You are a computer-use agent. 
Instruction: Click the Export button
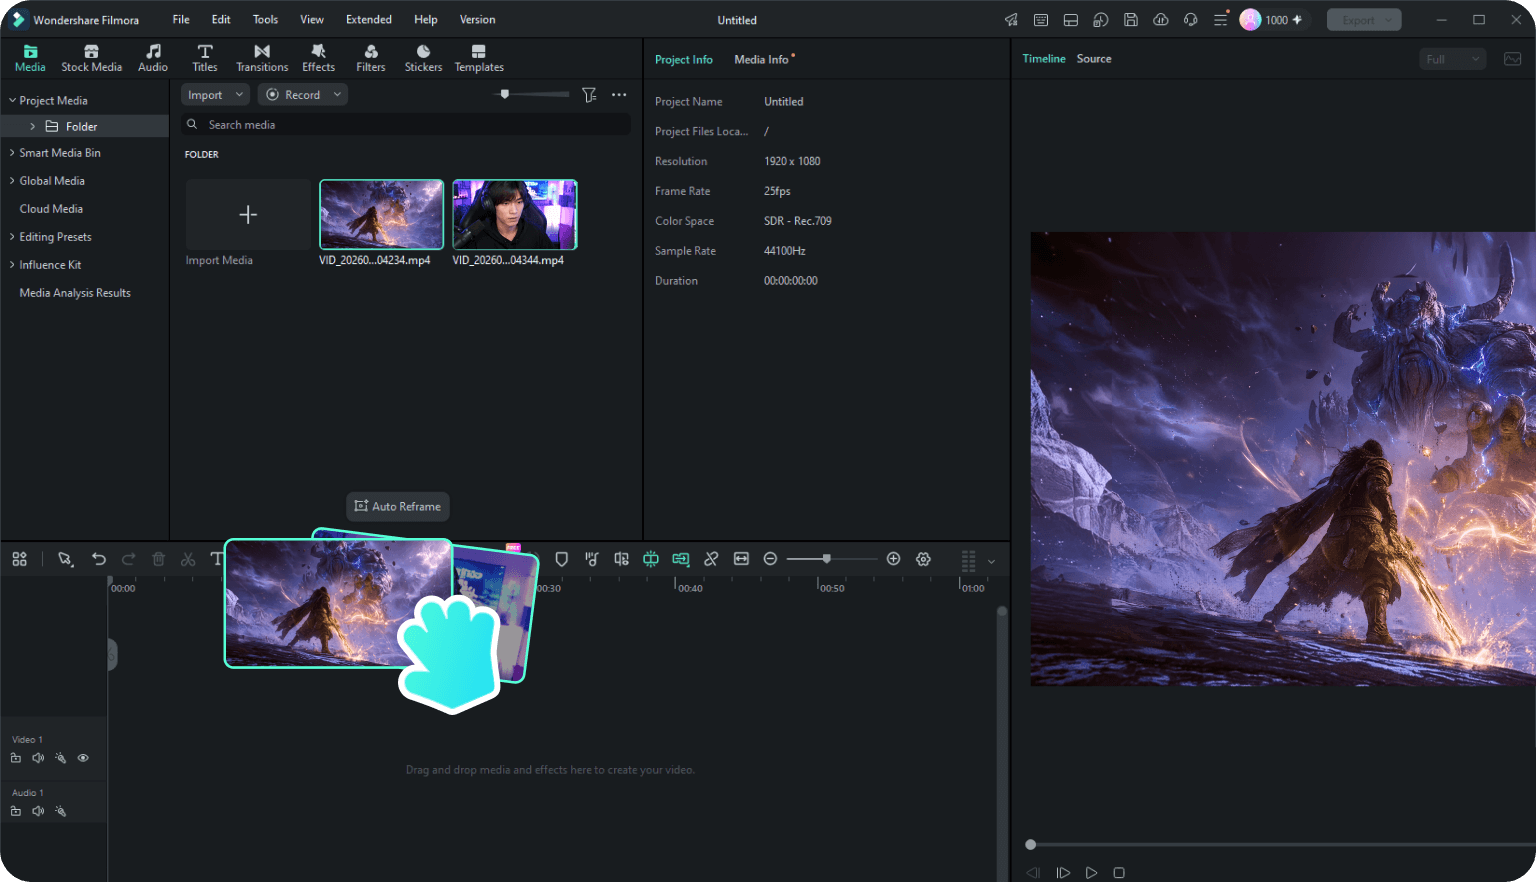coord(1364,20)
